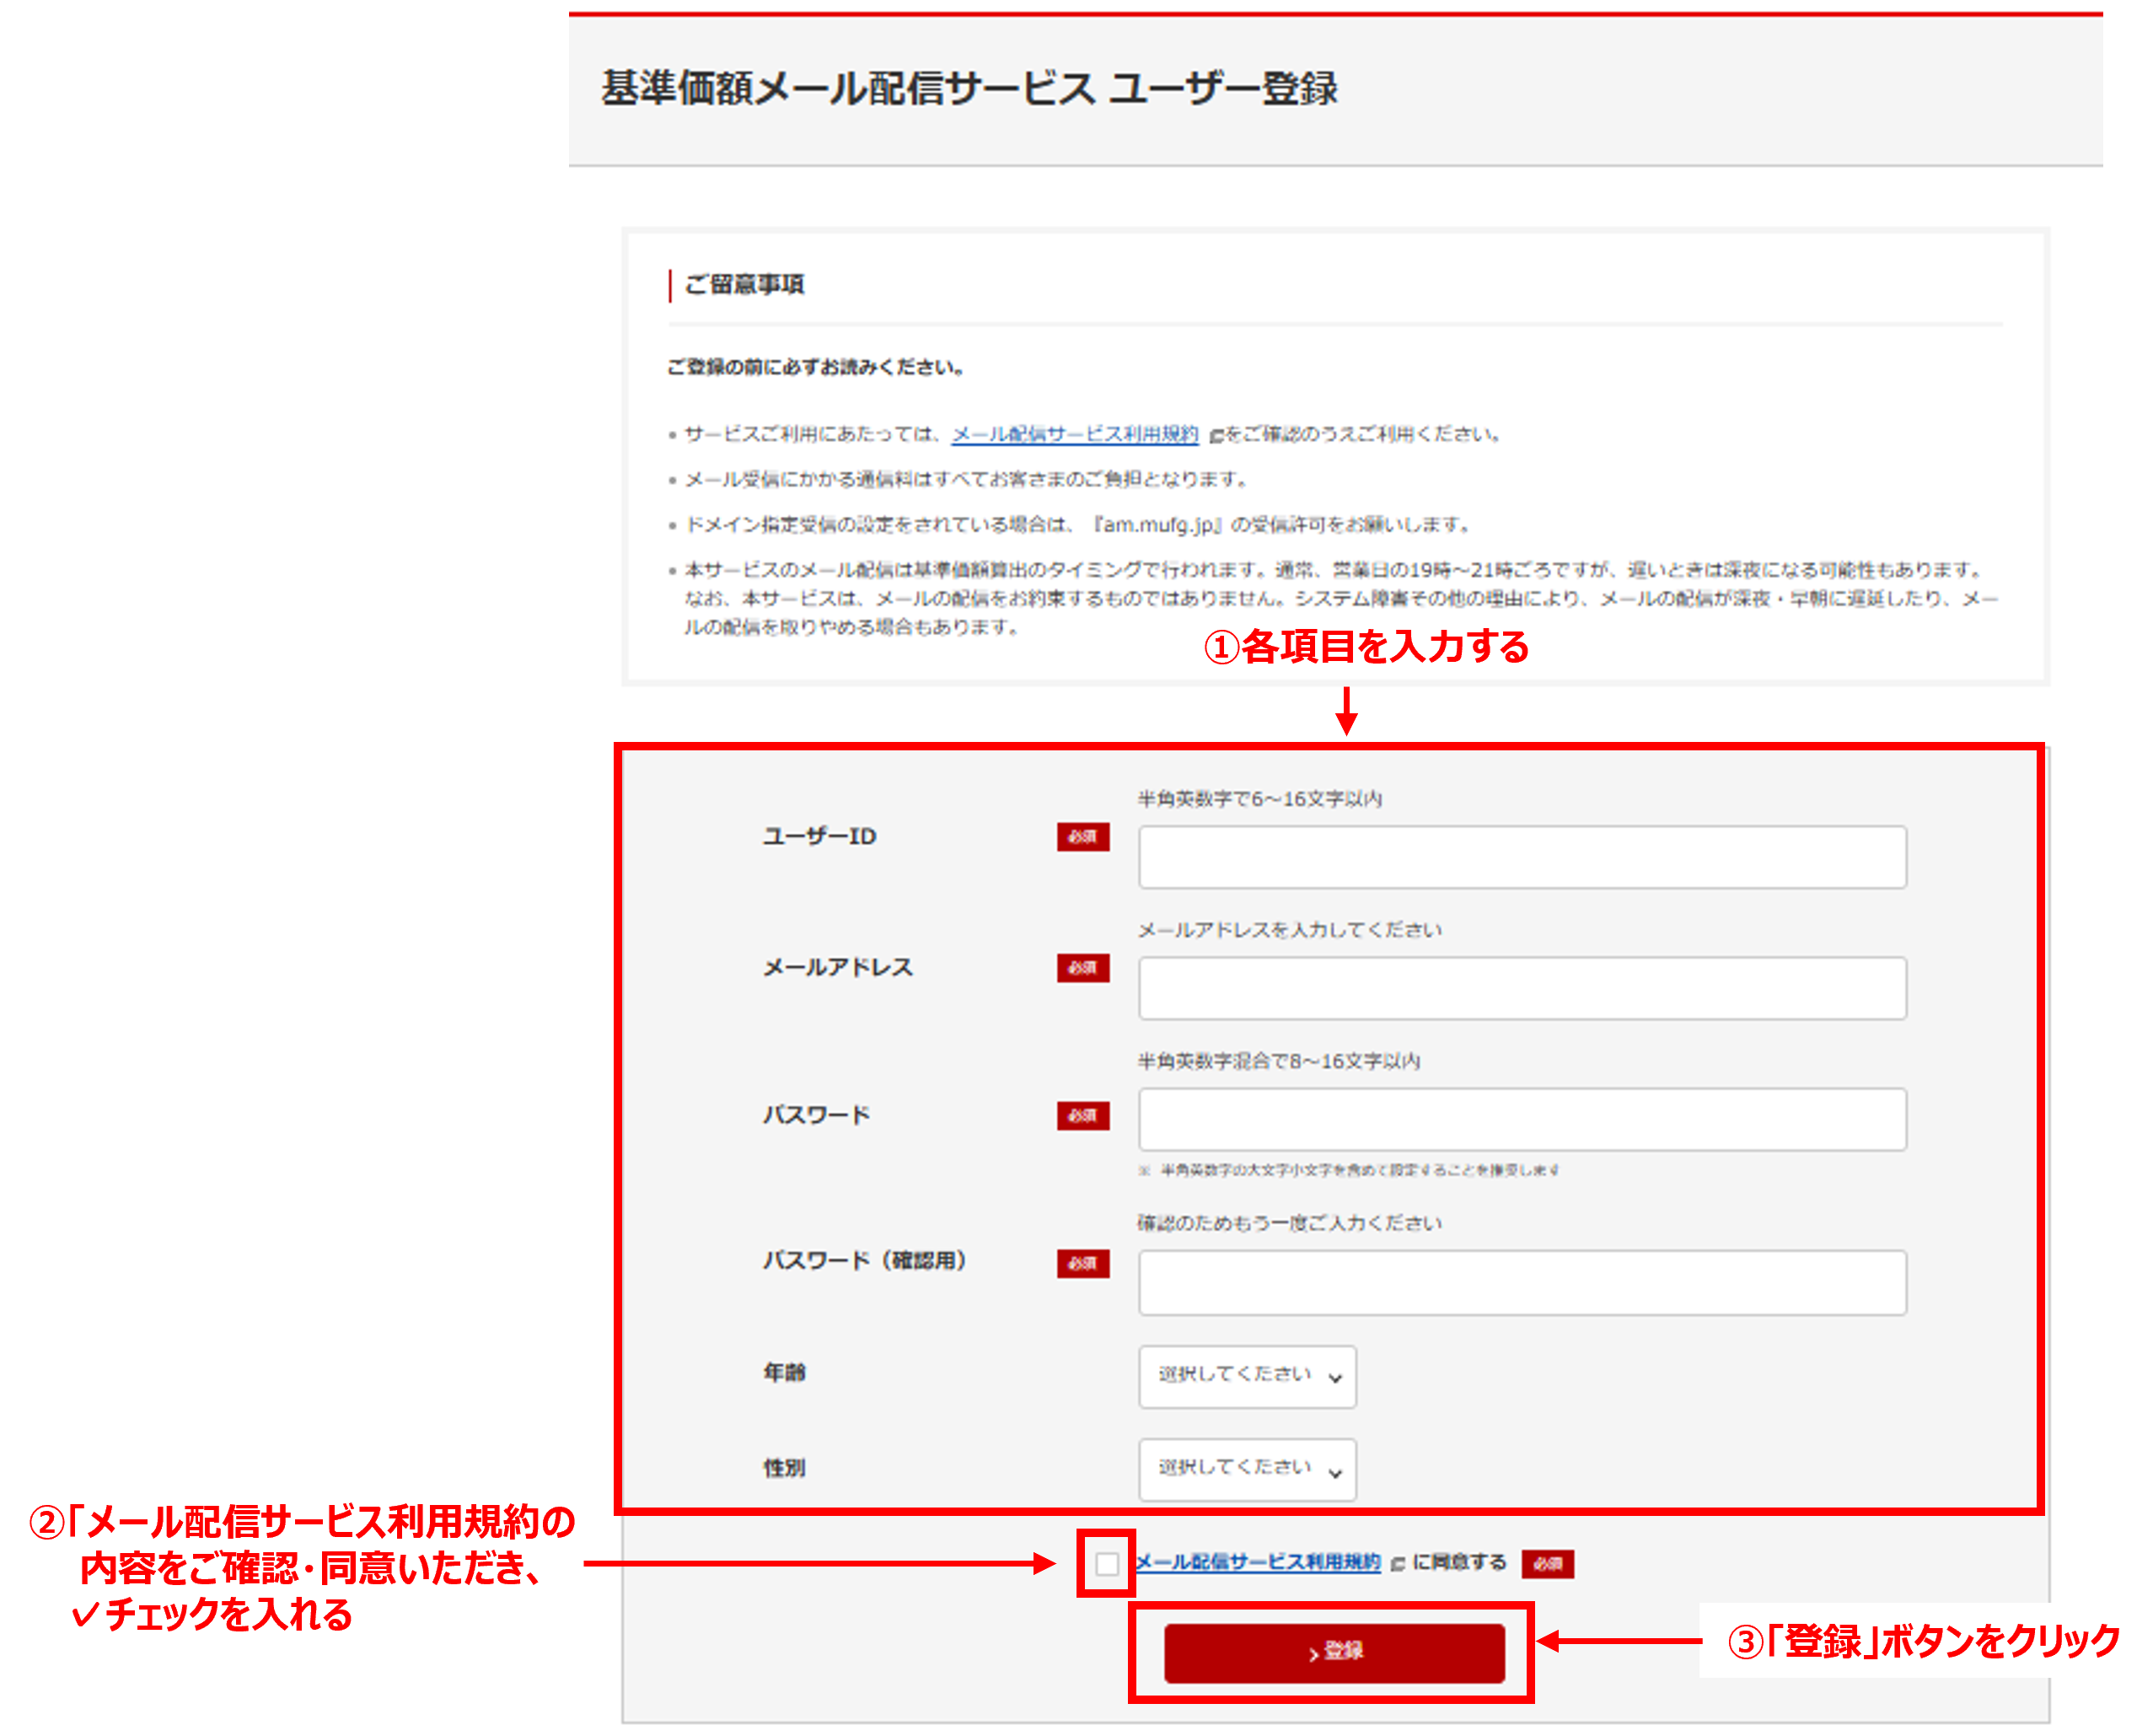Click the パスワード（確認用）label text
2153x1736 pixels.
[865, 1260]
